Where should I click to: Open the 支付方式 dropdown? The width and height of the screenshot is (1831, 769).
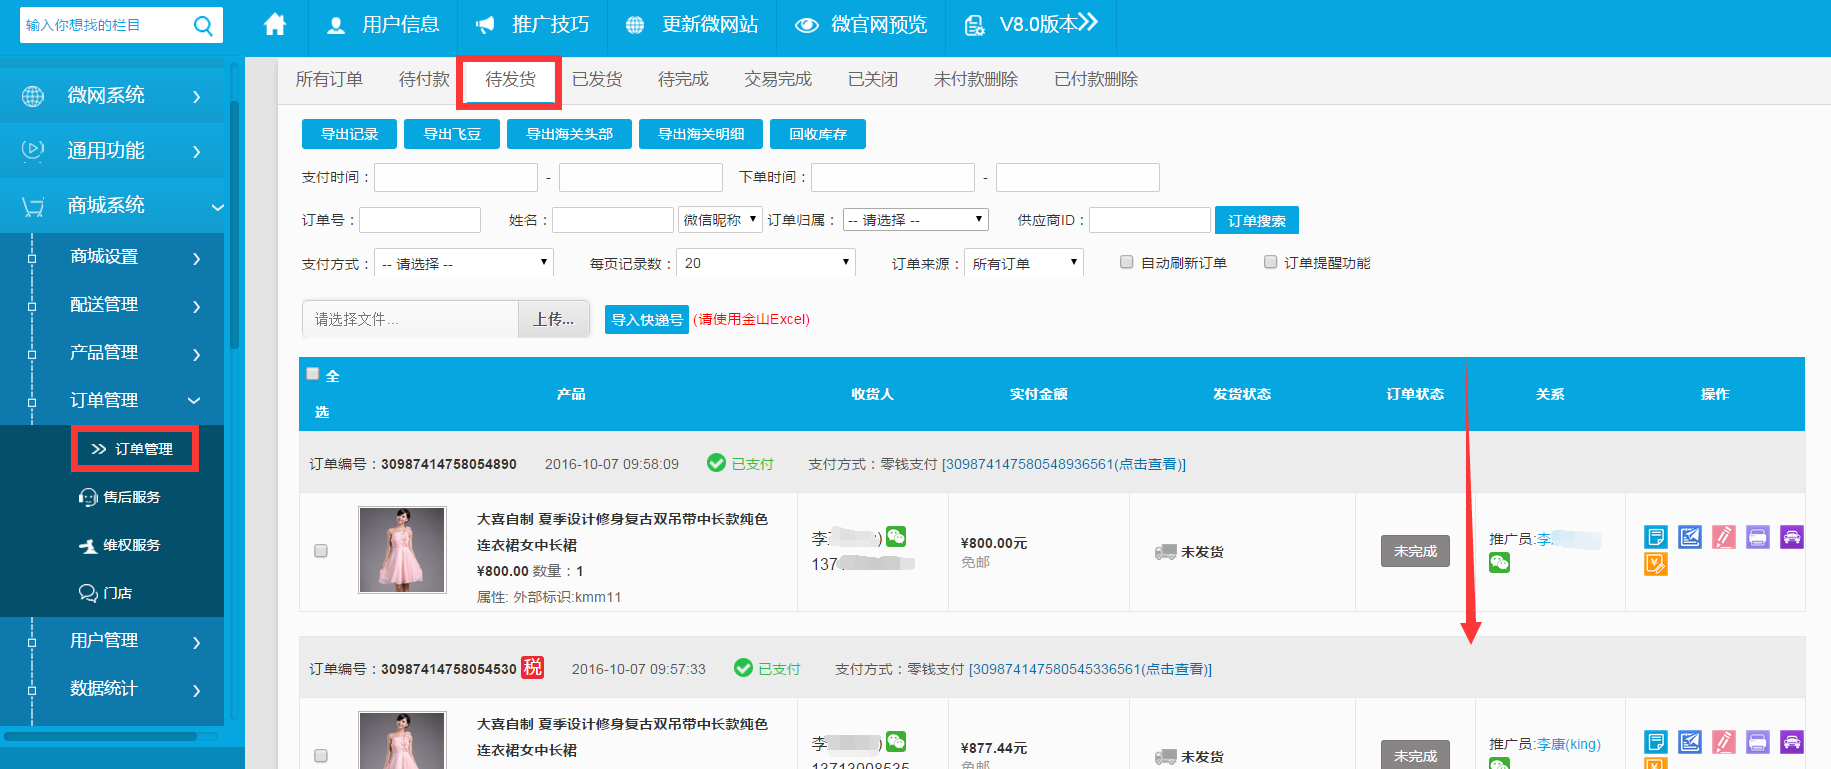[463, 263]
